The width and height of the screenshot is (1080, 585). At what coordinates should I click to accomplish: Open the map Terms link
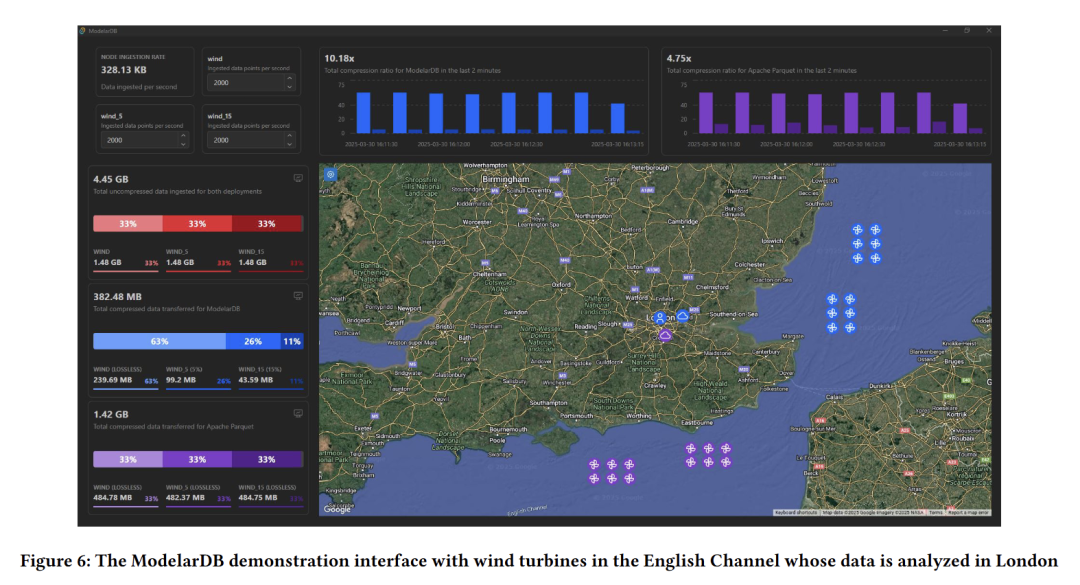(x=935, y=513)
